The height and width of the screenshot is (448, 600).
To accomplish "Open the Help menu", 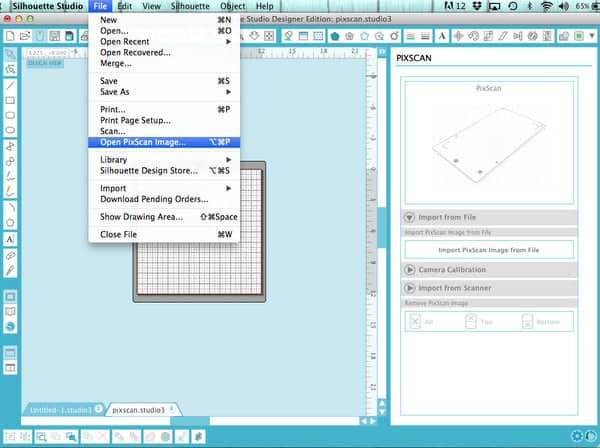I will point(264,6).
